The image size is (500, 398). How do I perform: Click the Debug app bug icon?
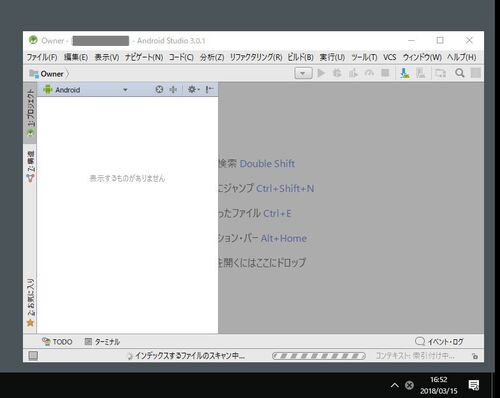[337, 73]
